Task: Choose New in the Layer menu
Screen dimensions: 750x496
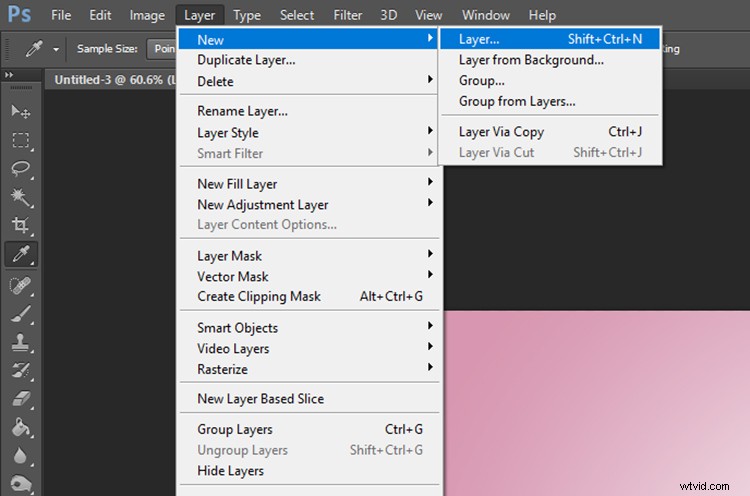Action: 308,39
